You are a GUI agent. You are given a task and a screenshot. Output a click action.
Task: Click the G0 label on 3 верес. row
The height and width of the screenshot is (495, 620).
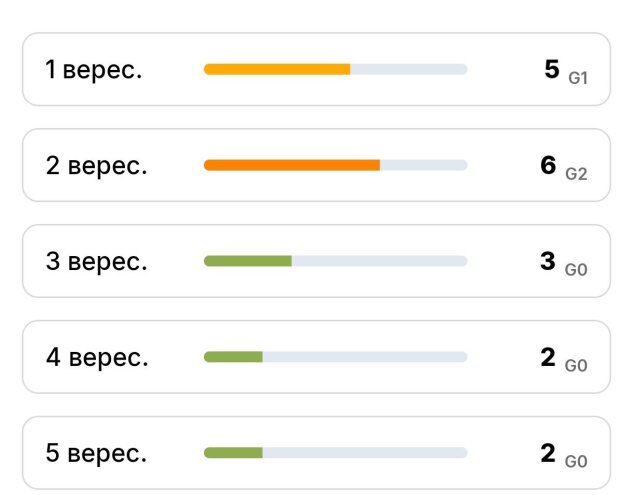point(576,270)
